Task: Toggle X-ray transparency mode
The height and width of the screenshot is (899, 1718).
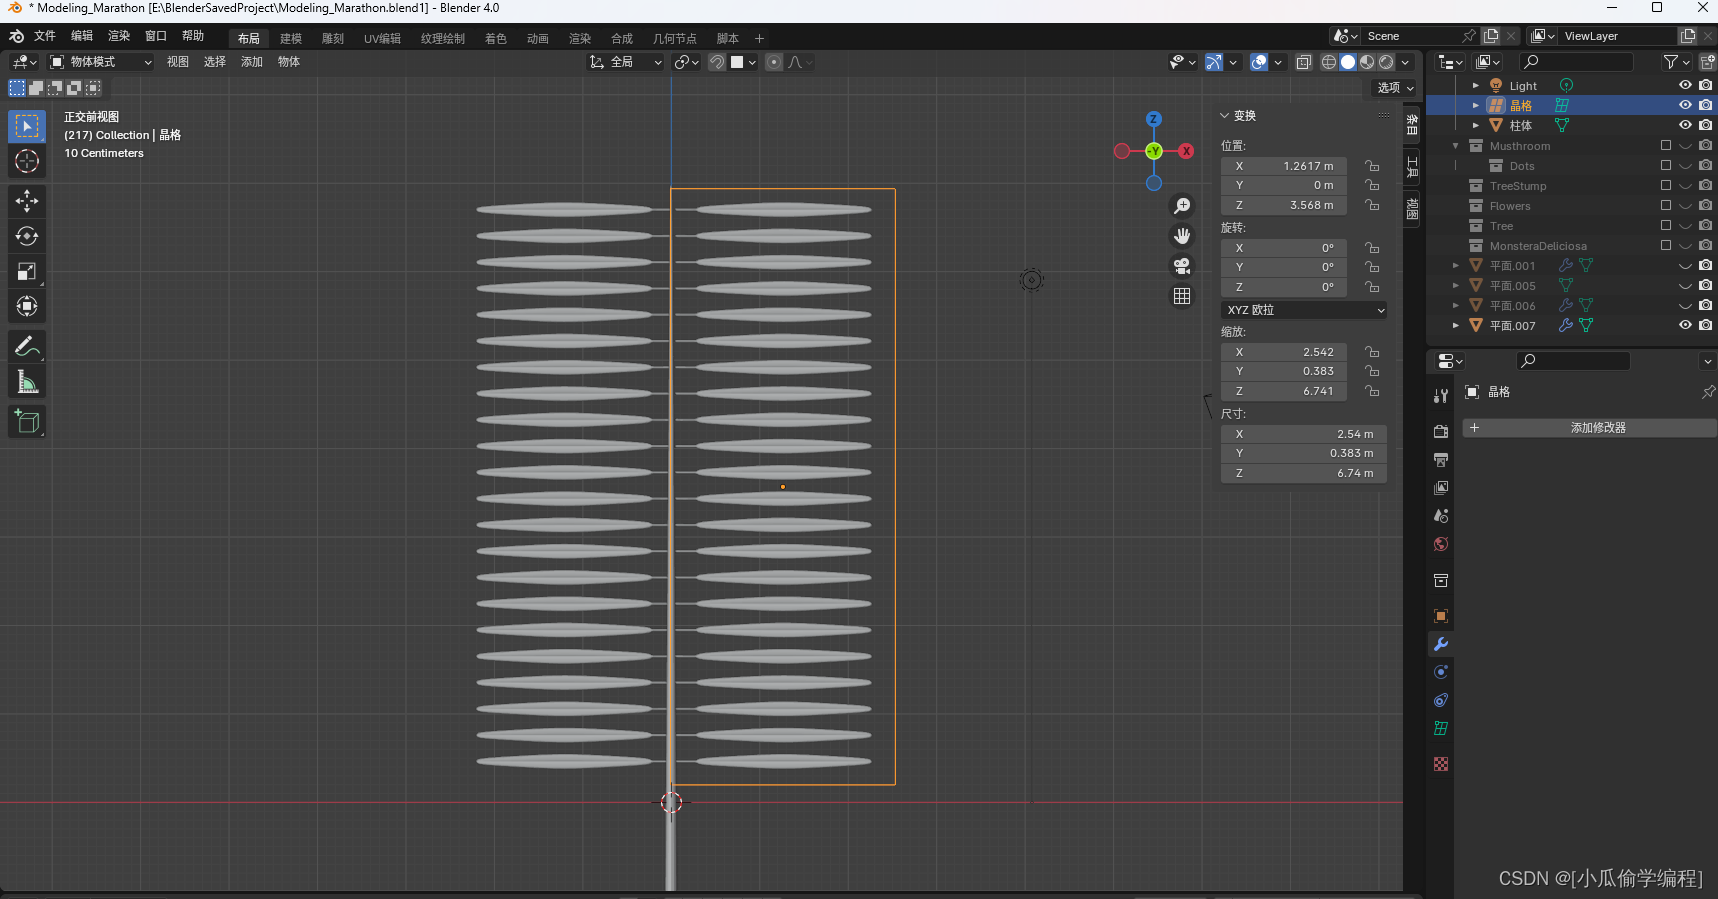Action: click(1304, 62)
